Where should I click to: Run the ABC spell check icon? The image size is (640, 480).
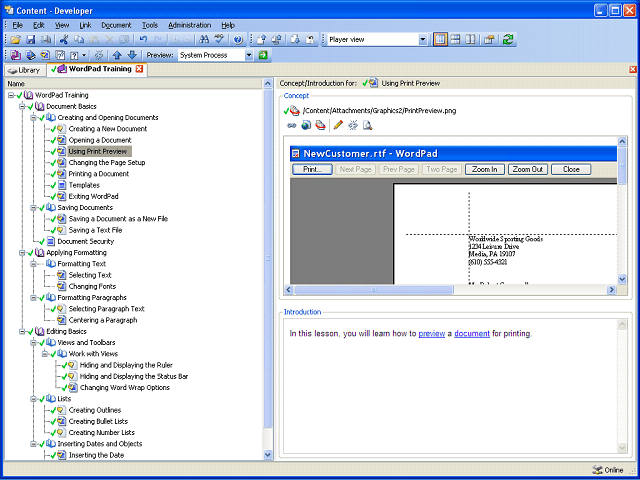coord(220,40)
